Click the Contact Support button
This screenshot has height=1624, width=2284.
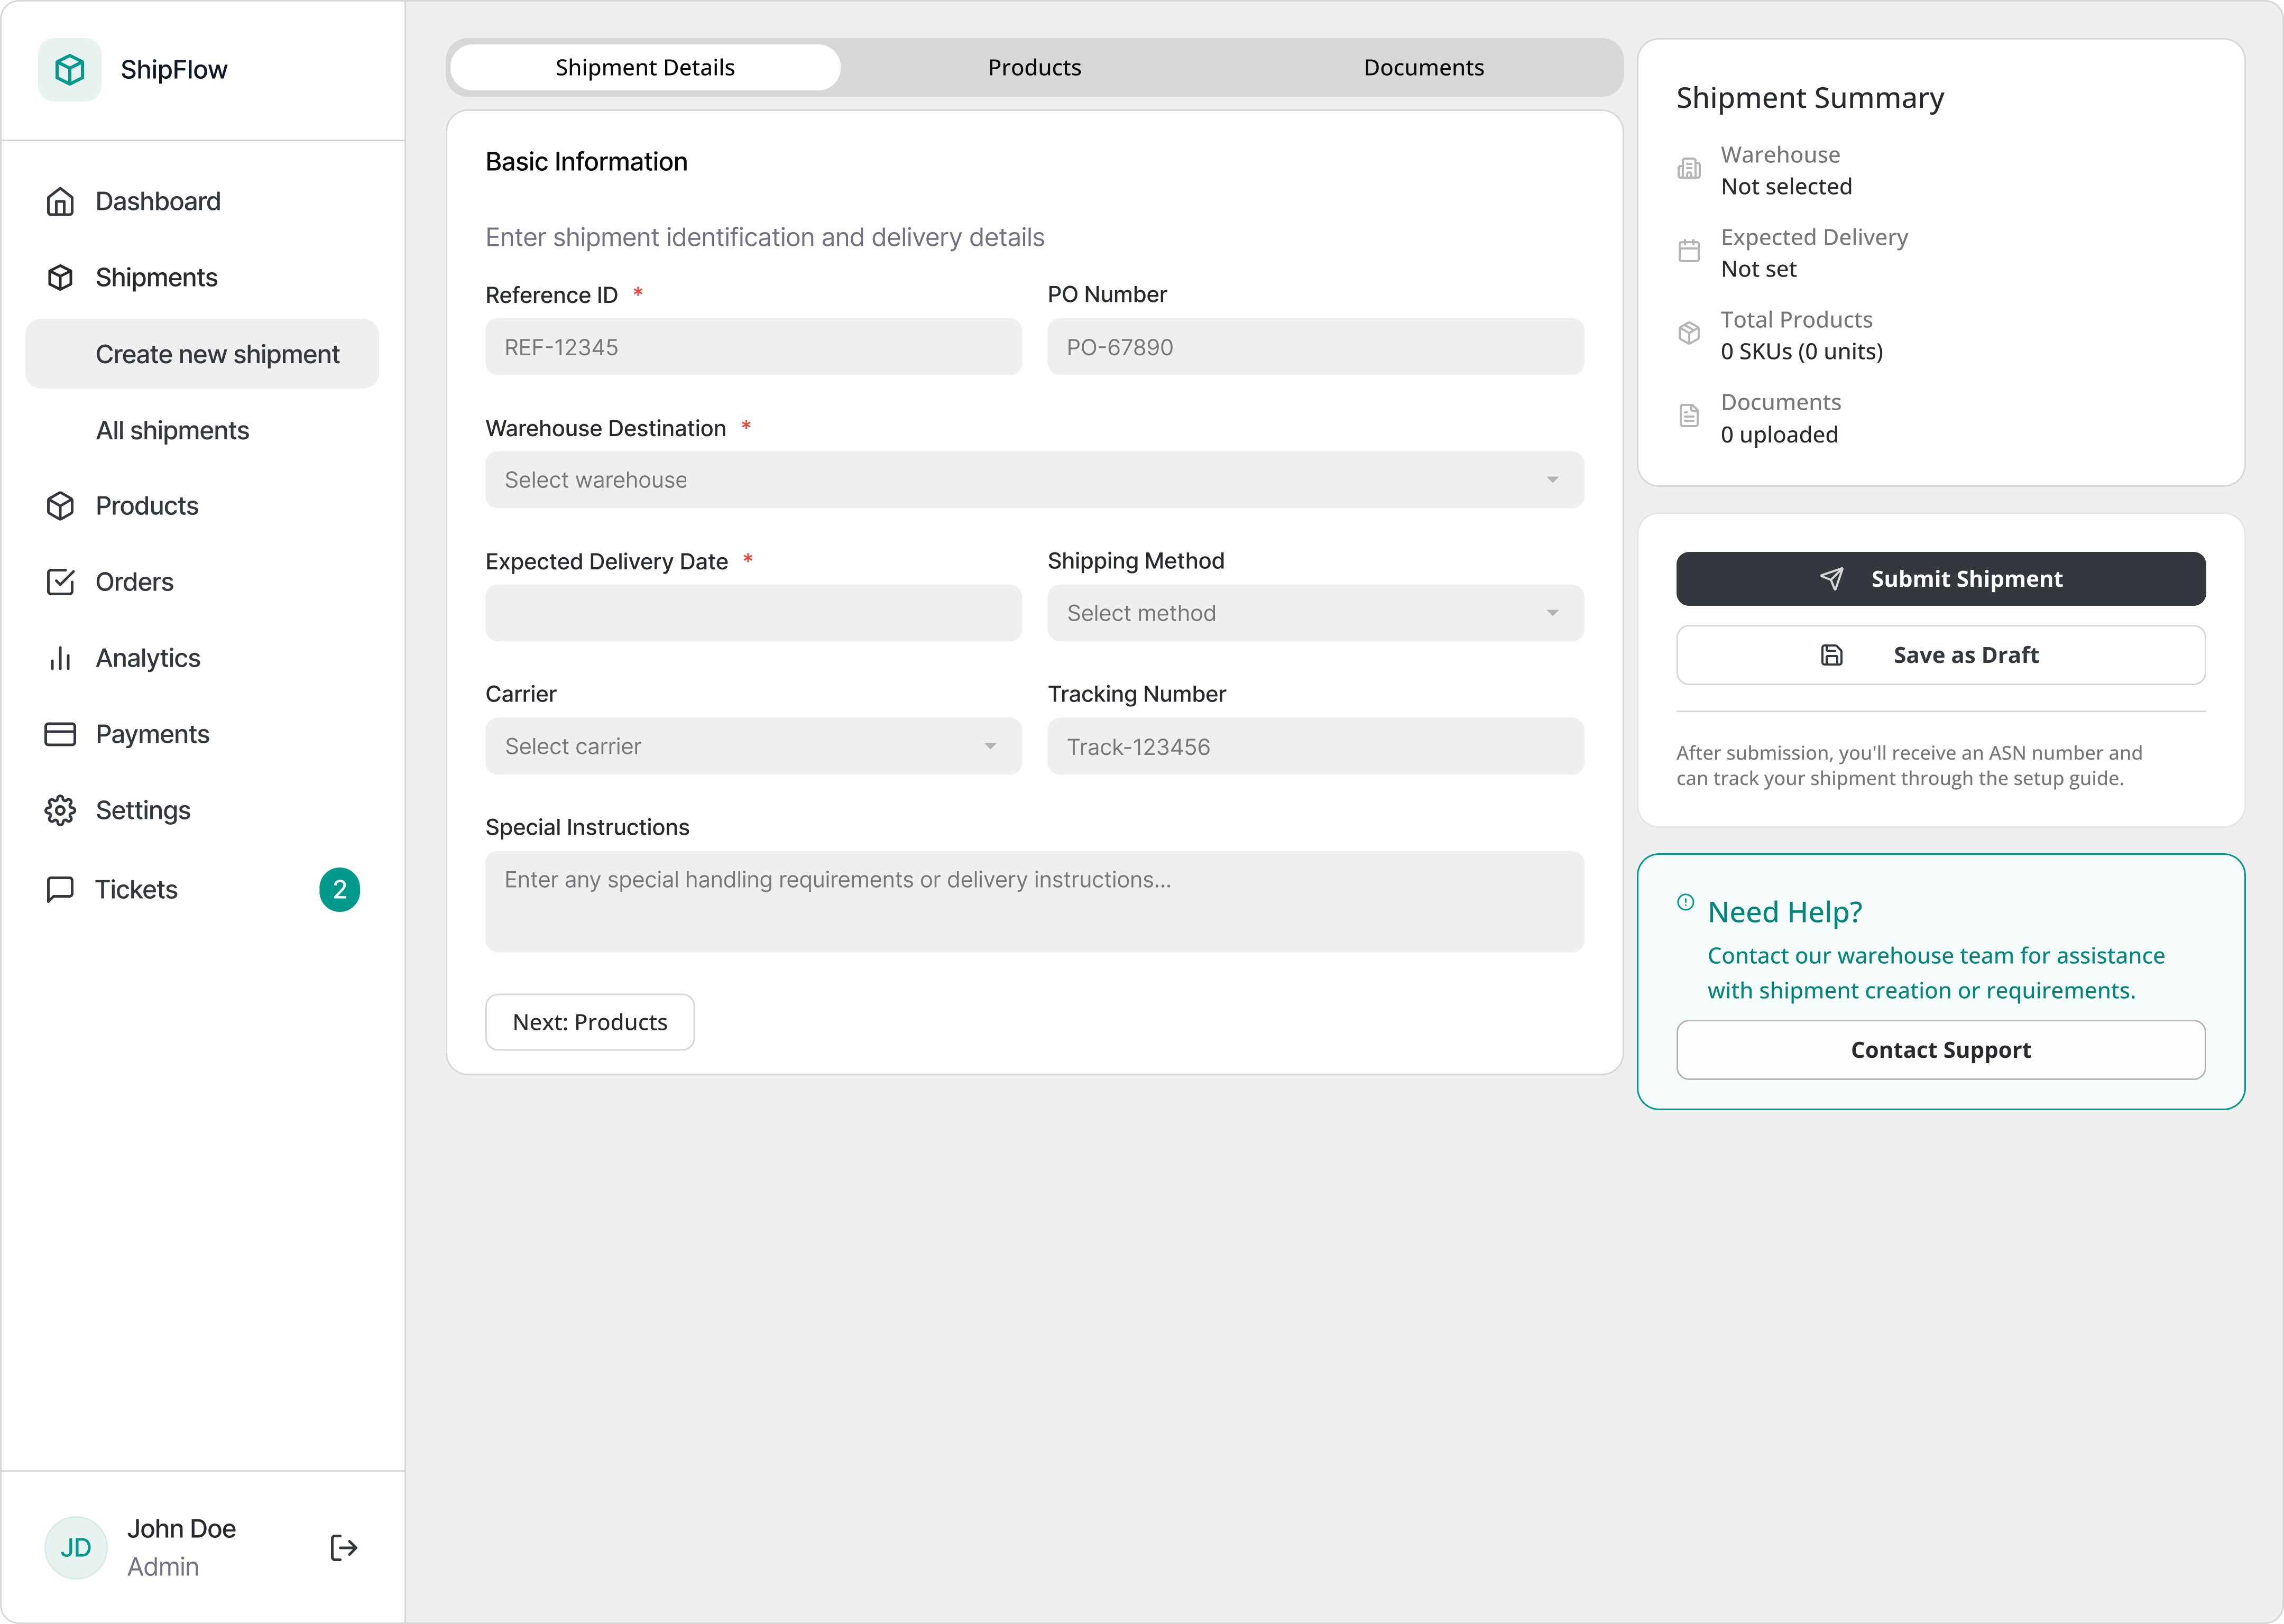(x=1939, y=1050)
